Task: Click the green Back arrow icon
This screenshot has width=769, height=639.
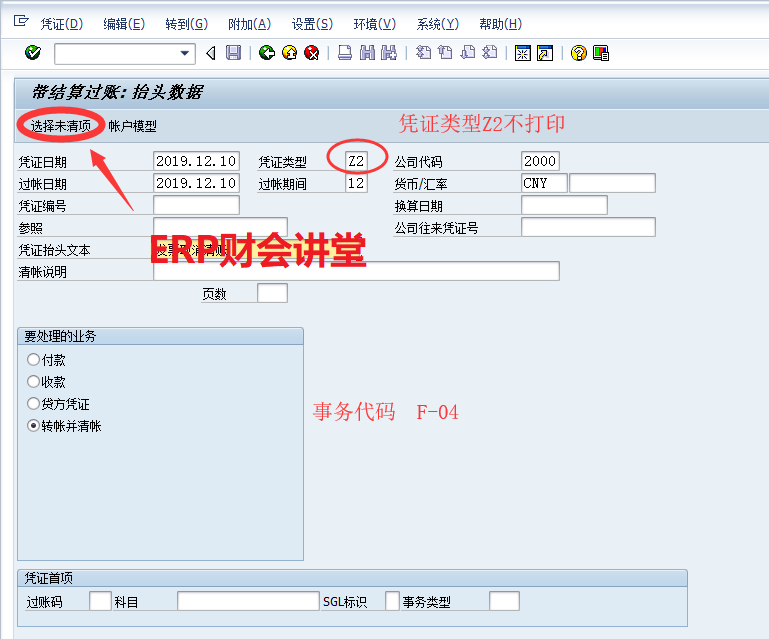Action: 266,53
